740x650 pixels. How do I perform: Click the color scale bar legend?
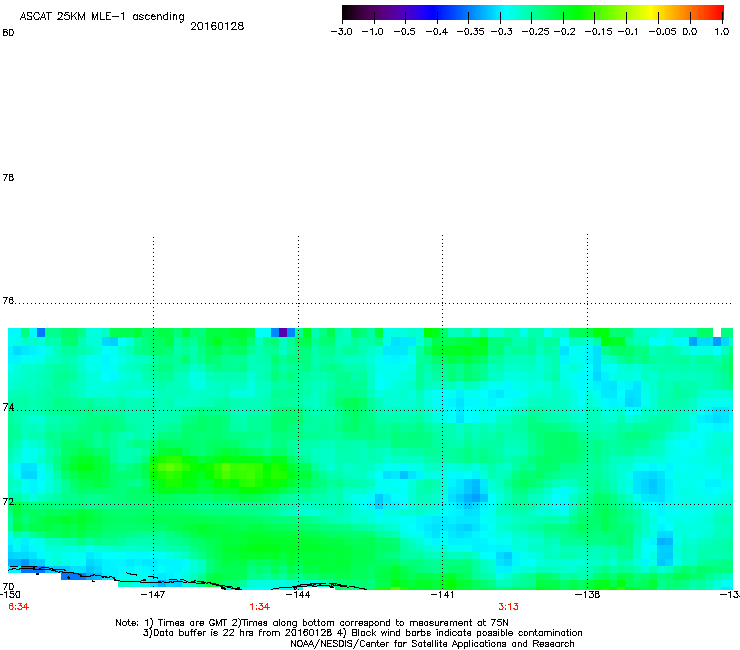click(x=533, y=13)
